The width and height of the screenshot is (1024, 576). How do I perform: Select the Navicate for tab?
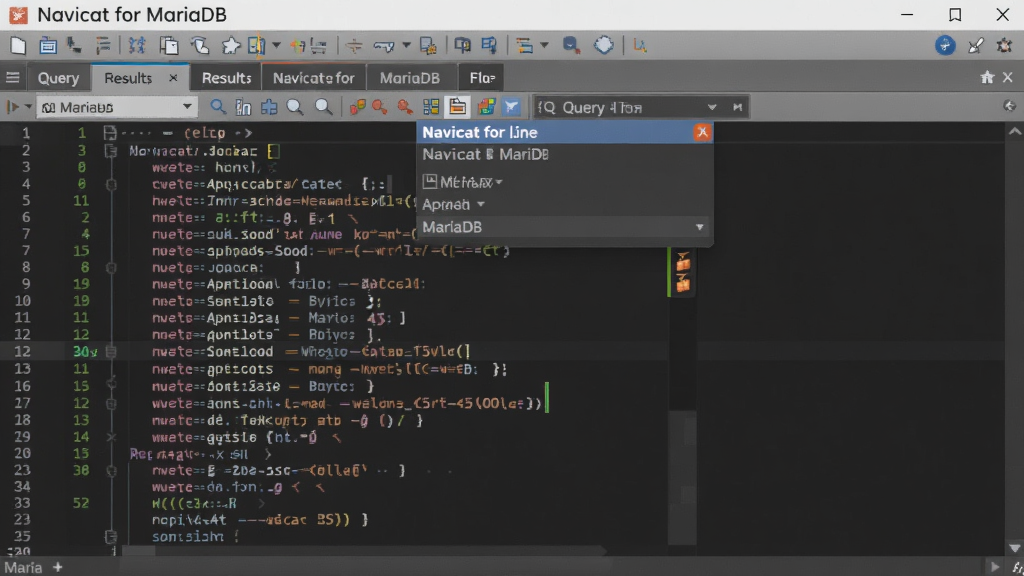click(313, 78)
